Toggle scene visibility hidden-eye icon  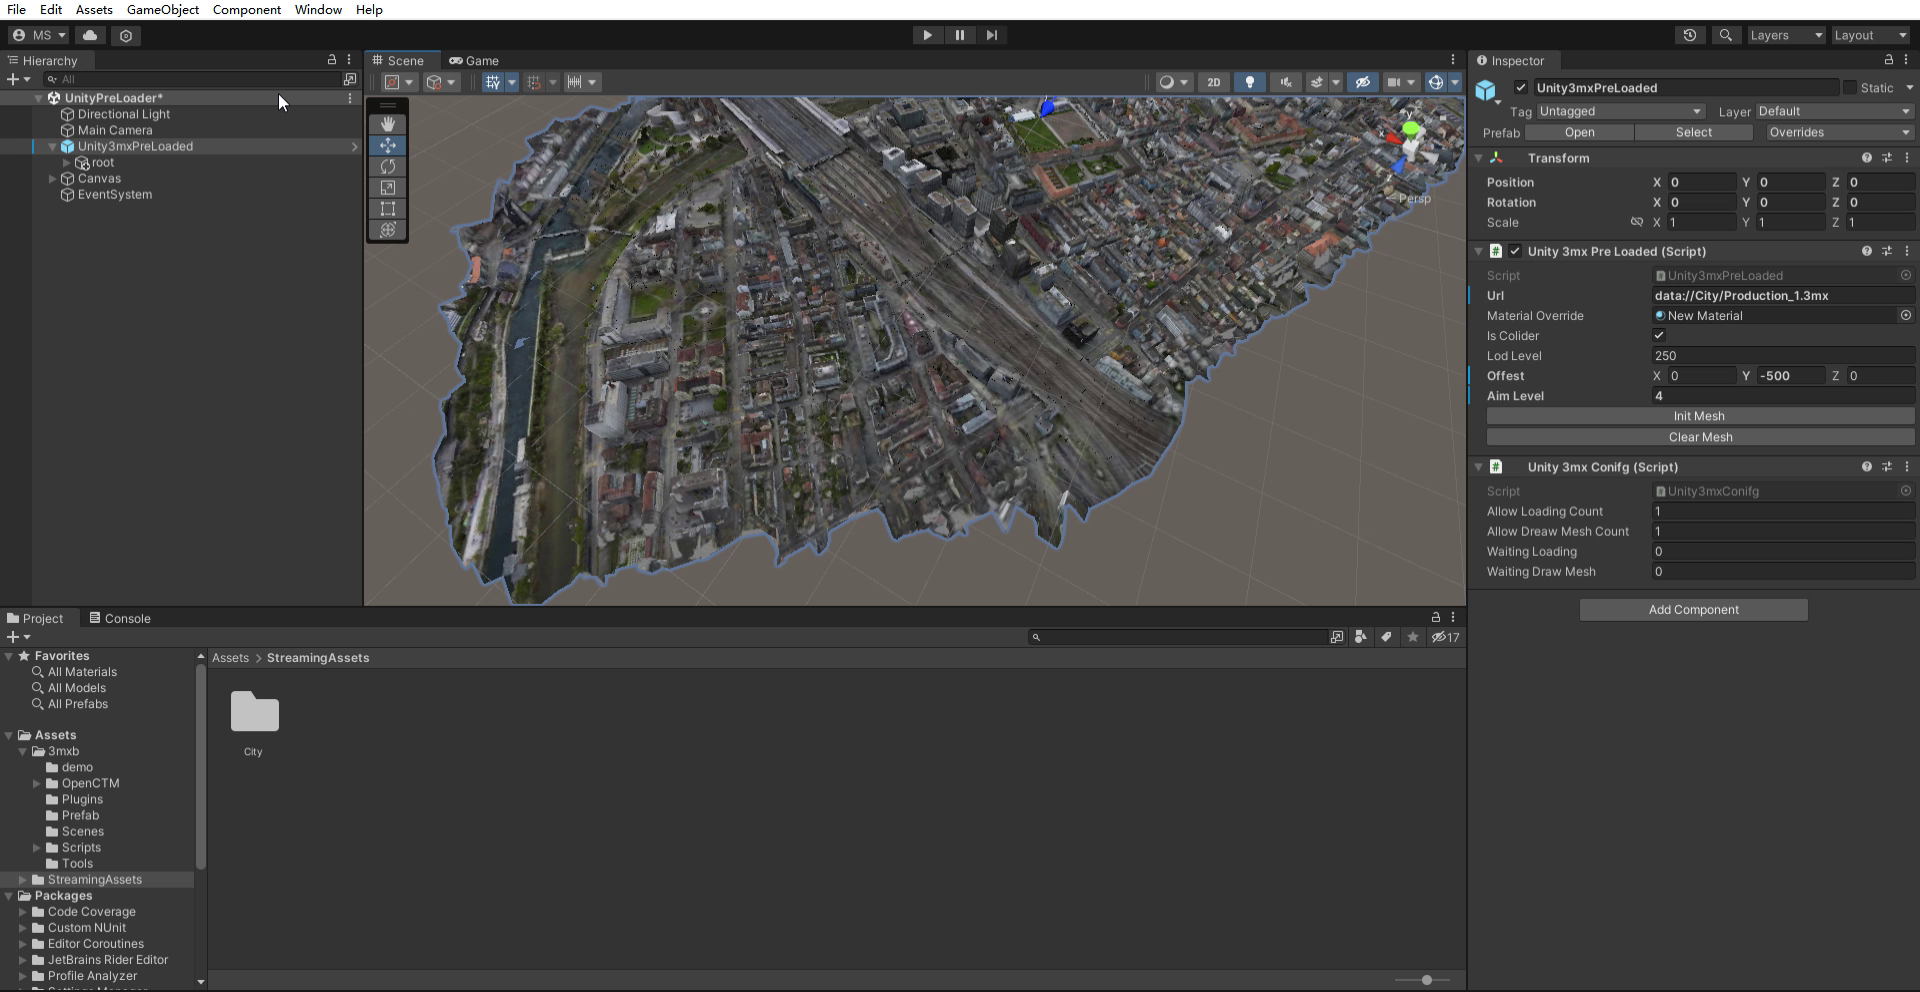(1362, 82)
